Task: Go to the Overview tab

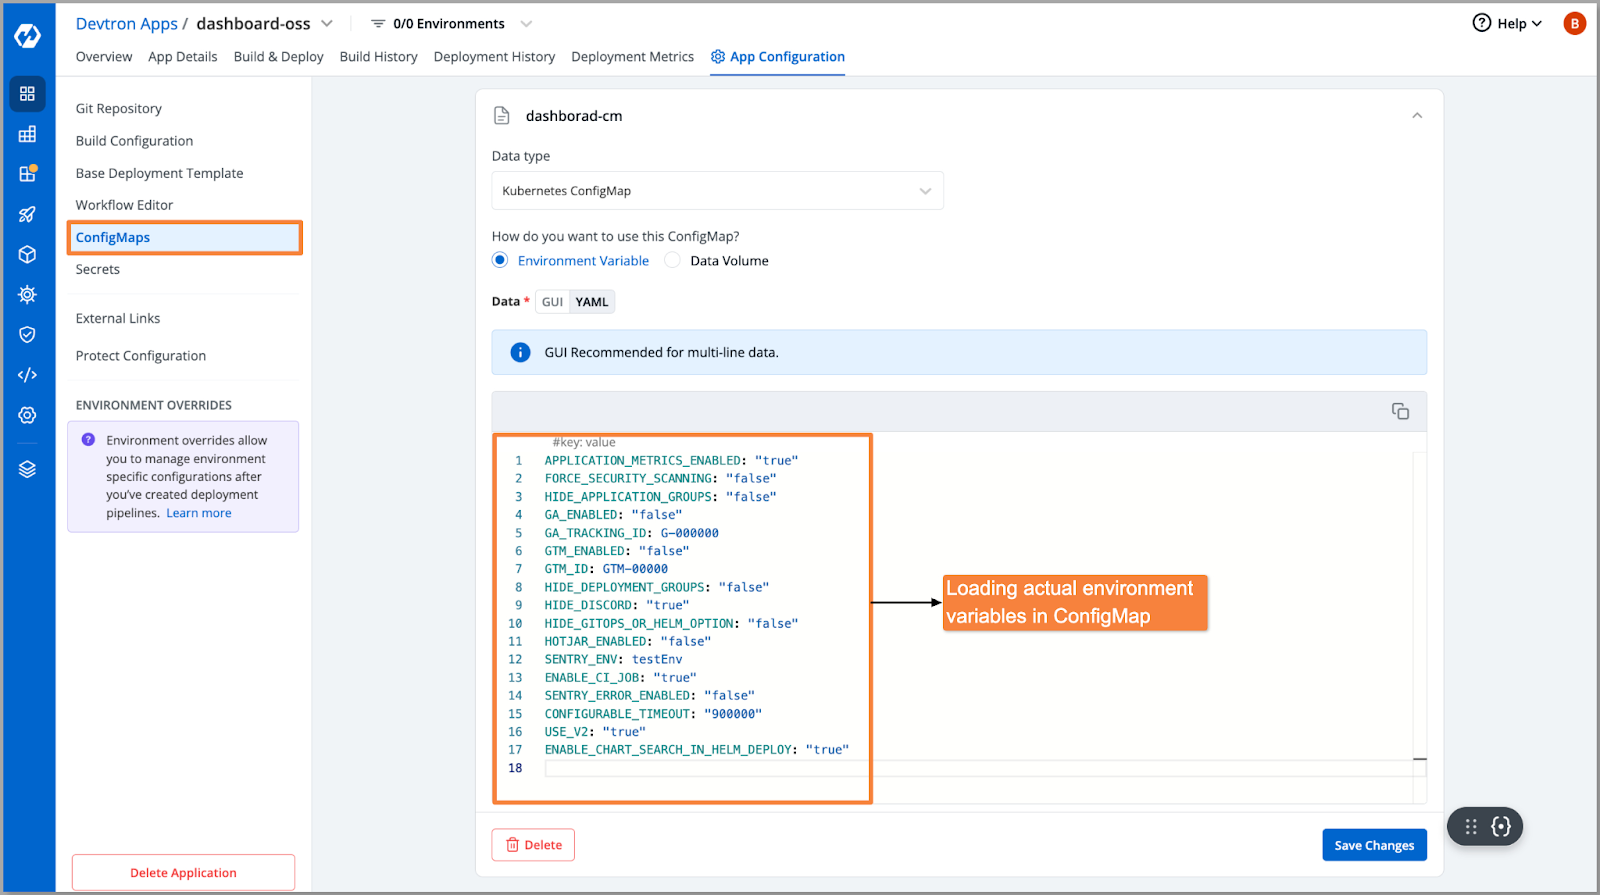Action: 104,57
